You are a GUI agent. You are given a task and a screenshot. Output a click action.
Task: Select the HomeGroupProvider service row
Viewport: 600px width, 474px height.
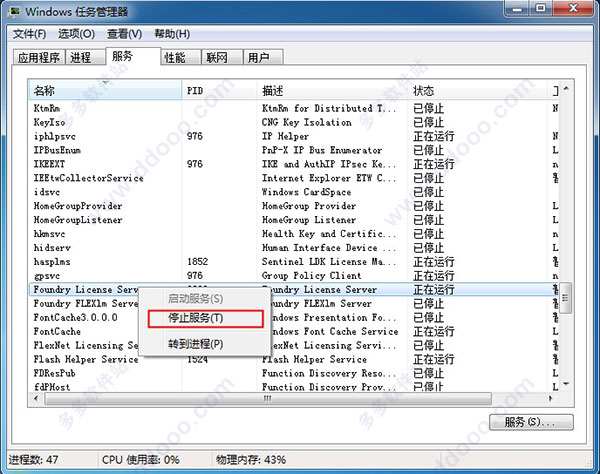[294, 206]
